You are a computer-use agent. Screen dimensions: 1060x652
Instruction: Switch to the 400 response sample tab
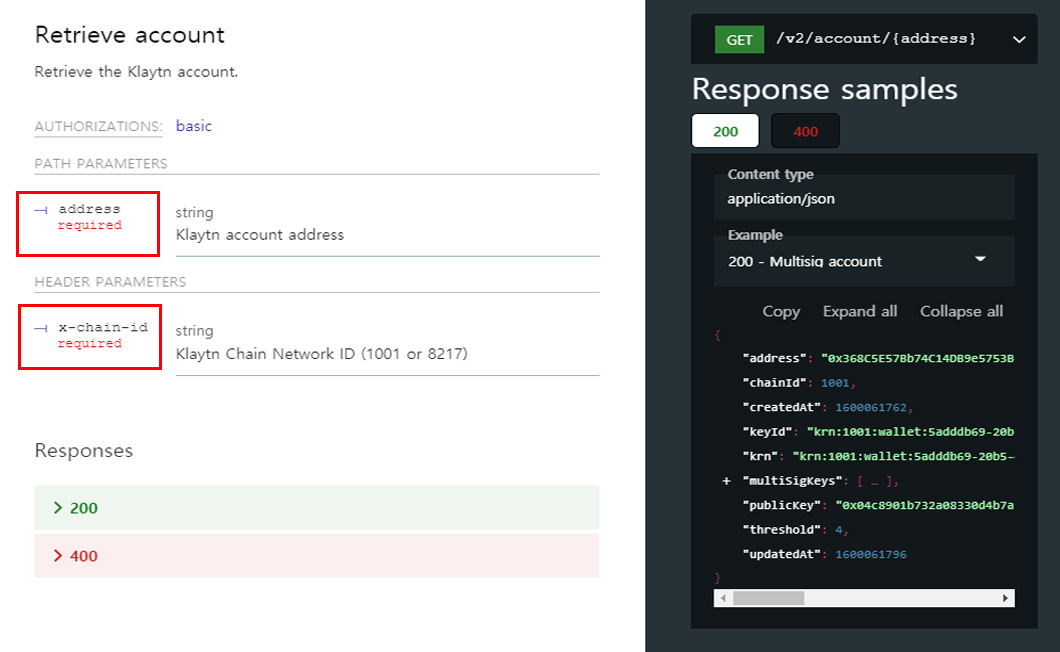(x=805, y=131)
